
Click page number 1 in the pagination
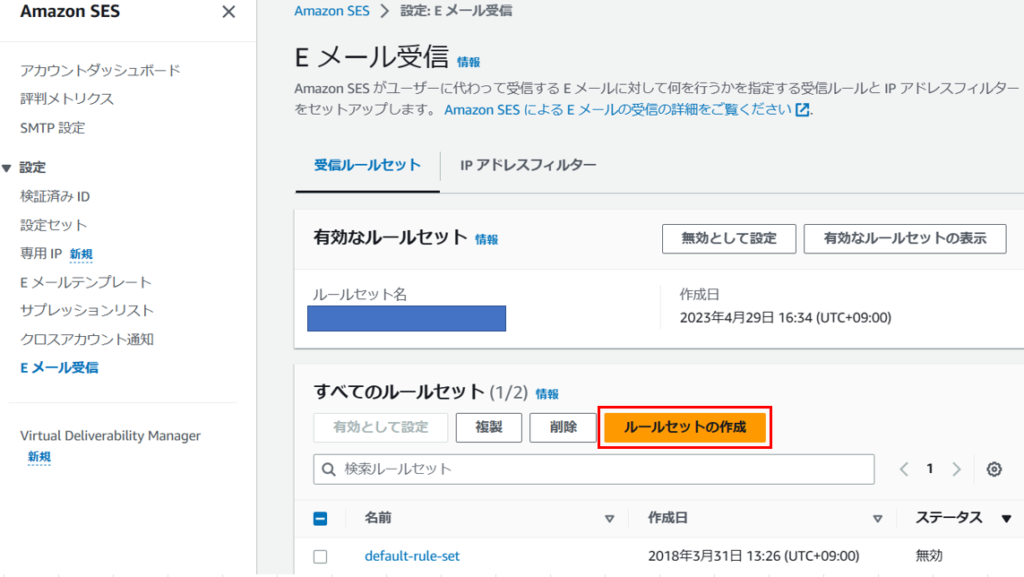pyautogui.click(x=930, y=469)
